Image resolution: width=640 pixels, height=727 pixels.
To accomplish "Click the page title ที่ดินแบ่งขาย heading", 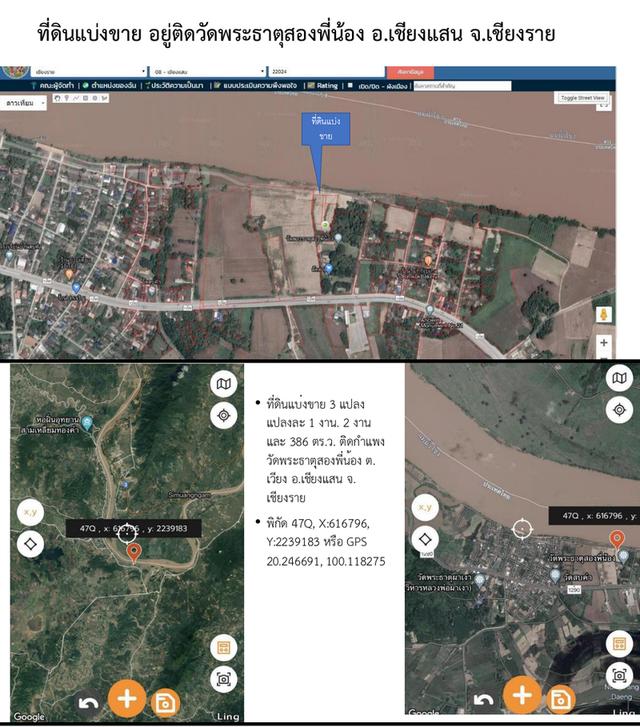I will coord(296,34).
